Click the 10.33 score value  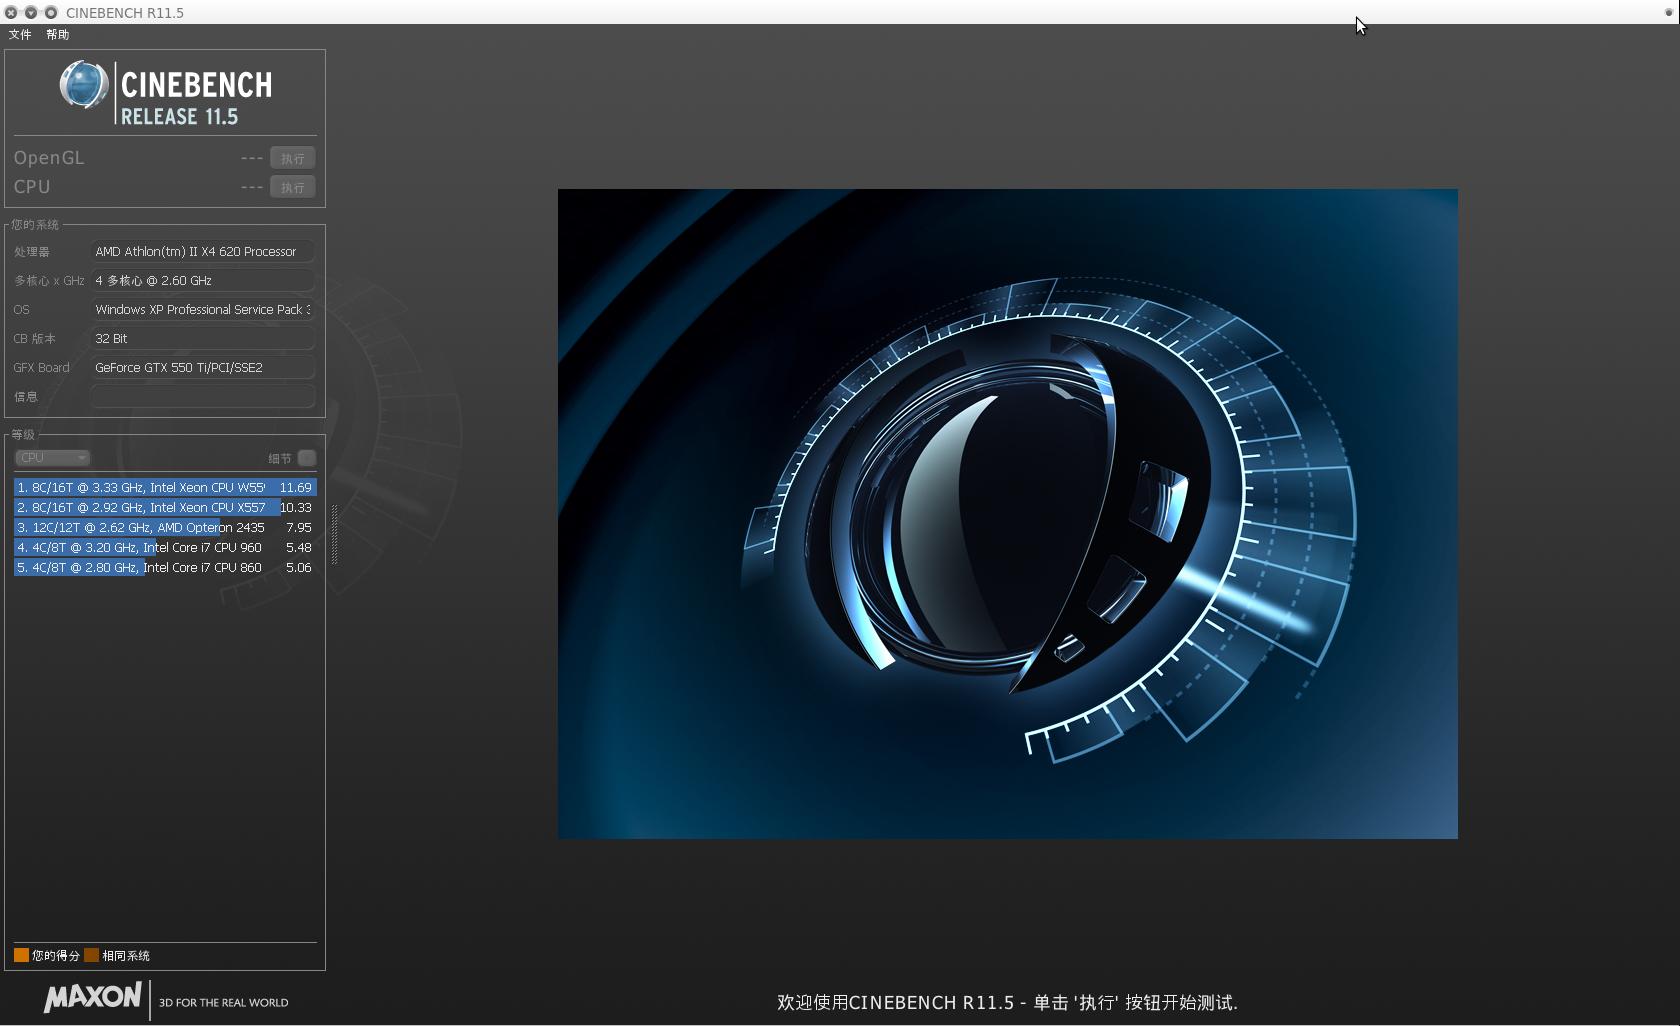[296, 508]
